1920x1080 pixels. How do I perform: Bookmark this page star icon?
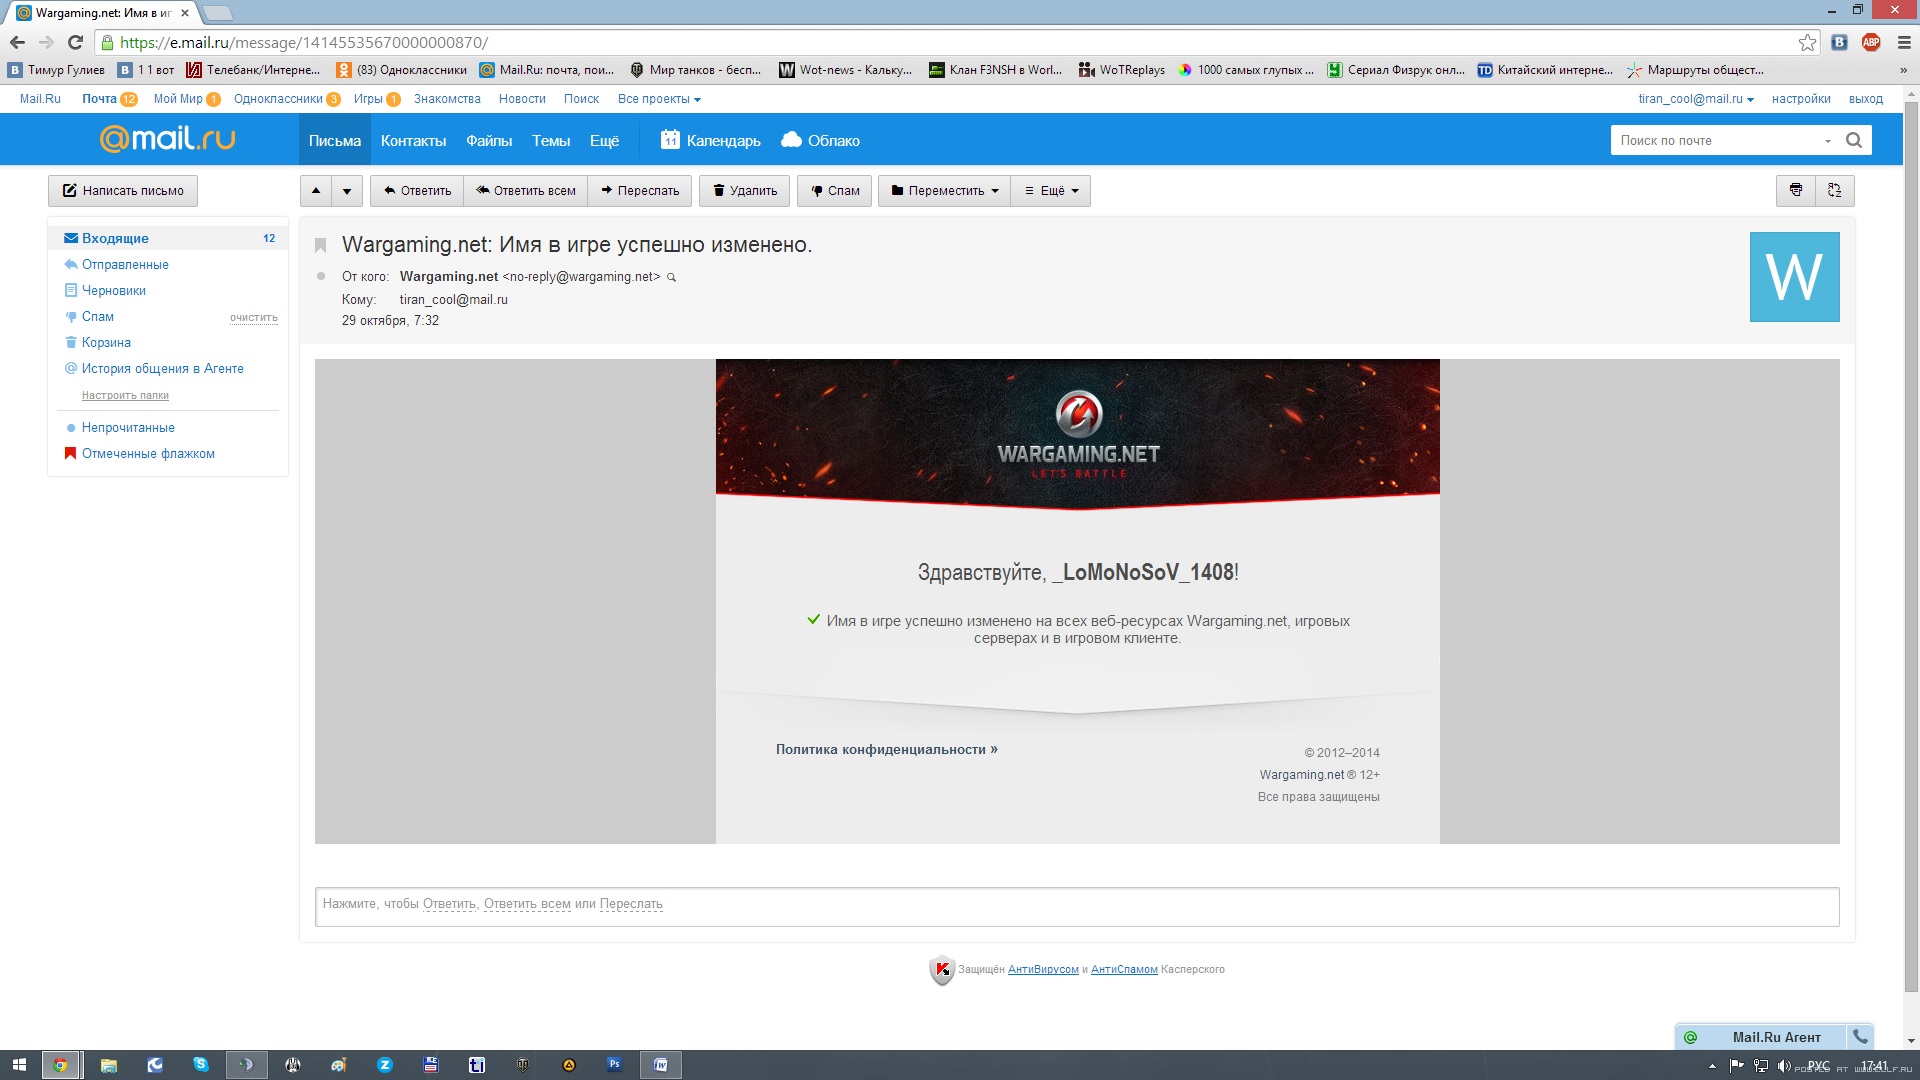1807,42
